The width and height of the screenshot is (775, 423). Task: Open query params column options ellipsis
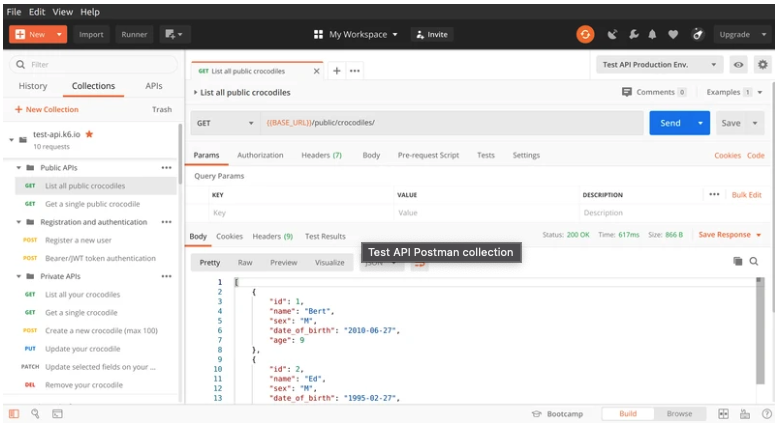point(714,194)
